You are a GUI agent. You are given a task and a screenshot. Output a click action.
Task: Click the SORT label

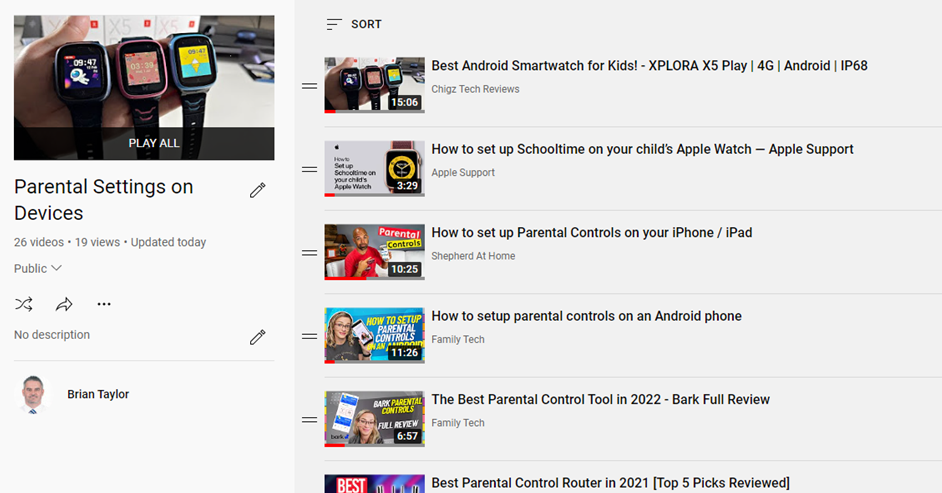[x=366, y=24]
